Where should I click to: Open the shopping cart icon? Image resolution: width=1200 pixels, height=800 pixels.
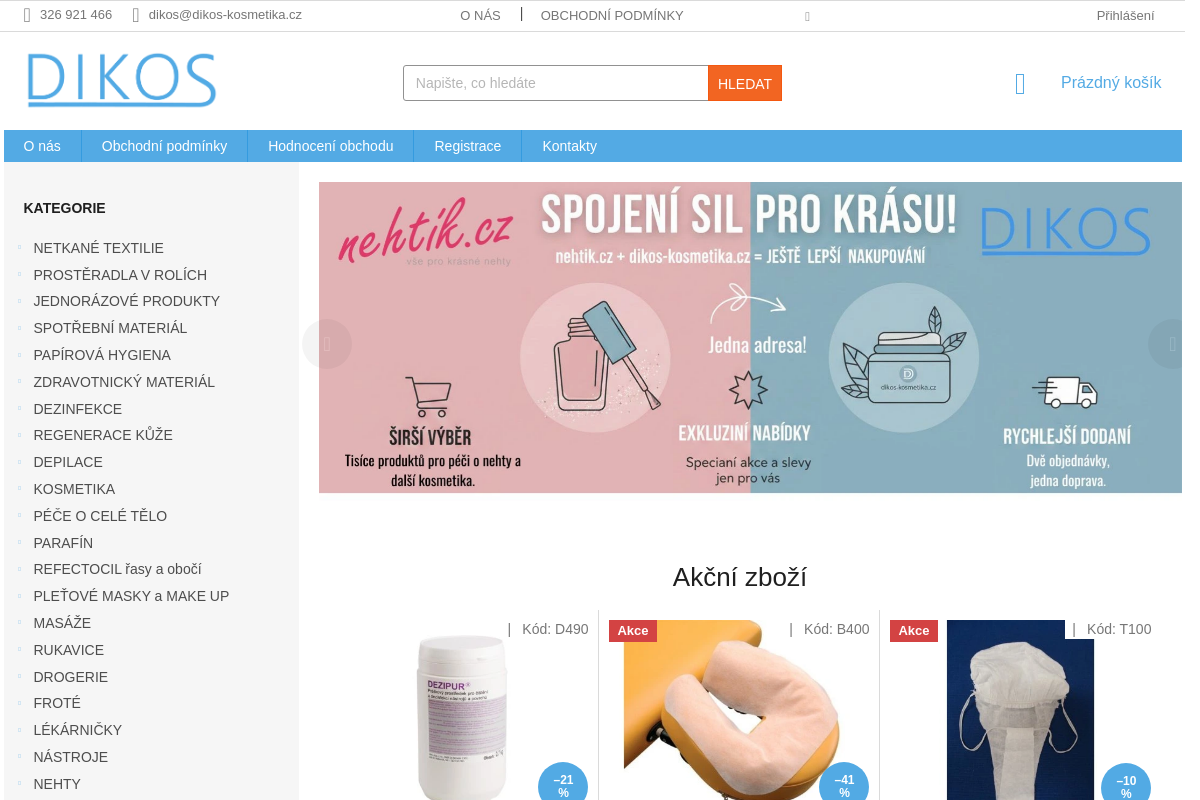pyautogui.click(x=1020, y=83)
